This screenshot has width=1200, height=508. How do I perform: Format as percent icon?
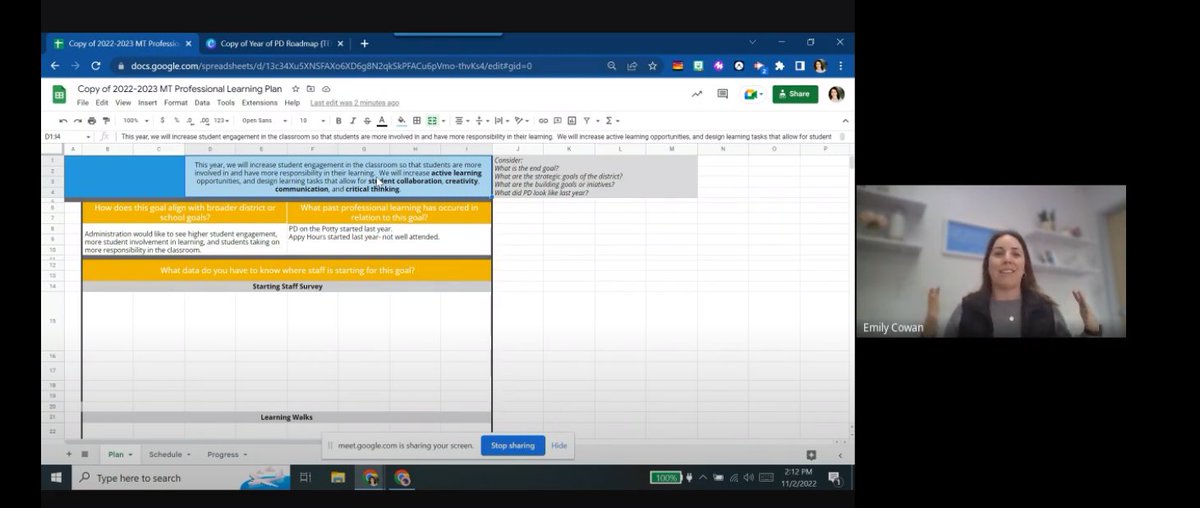pyautogui.click(x=176, y=120)
